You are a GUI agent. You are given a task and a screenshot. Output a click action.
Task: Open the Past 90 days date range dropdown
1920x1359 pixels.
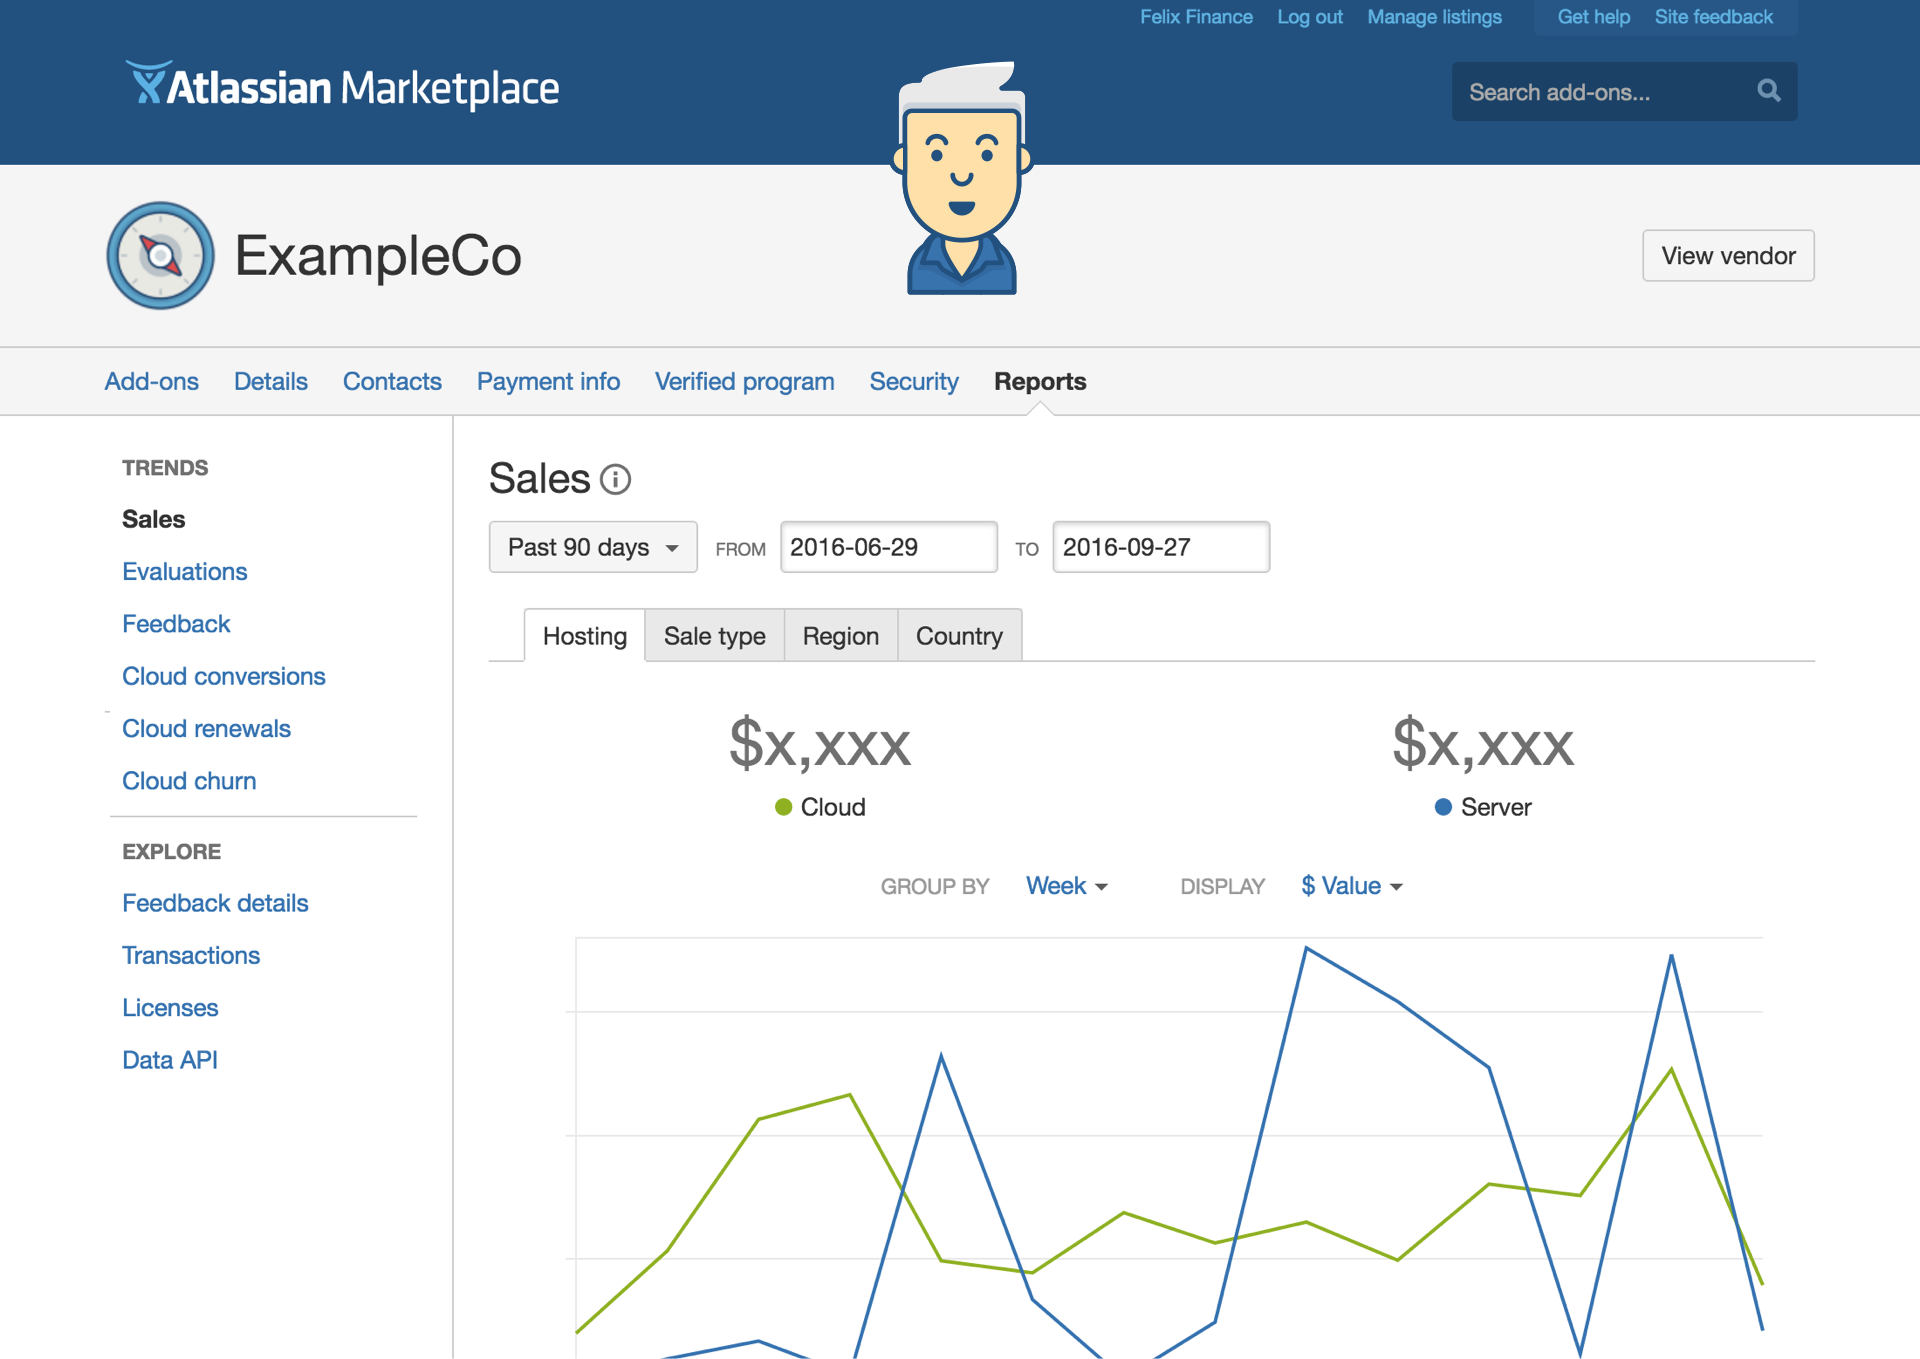tap(592, 547)
